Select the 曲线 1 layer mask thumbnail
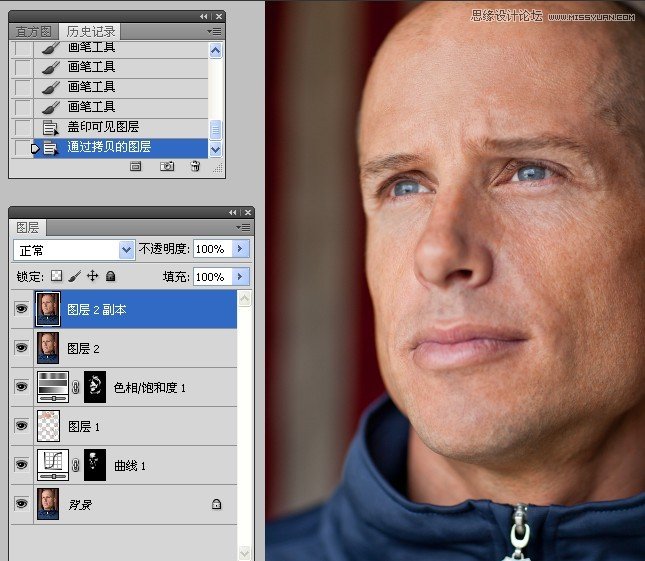The width and height of the screenshot is (645, 561). click(95, 465)
